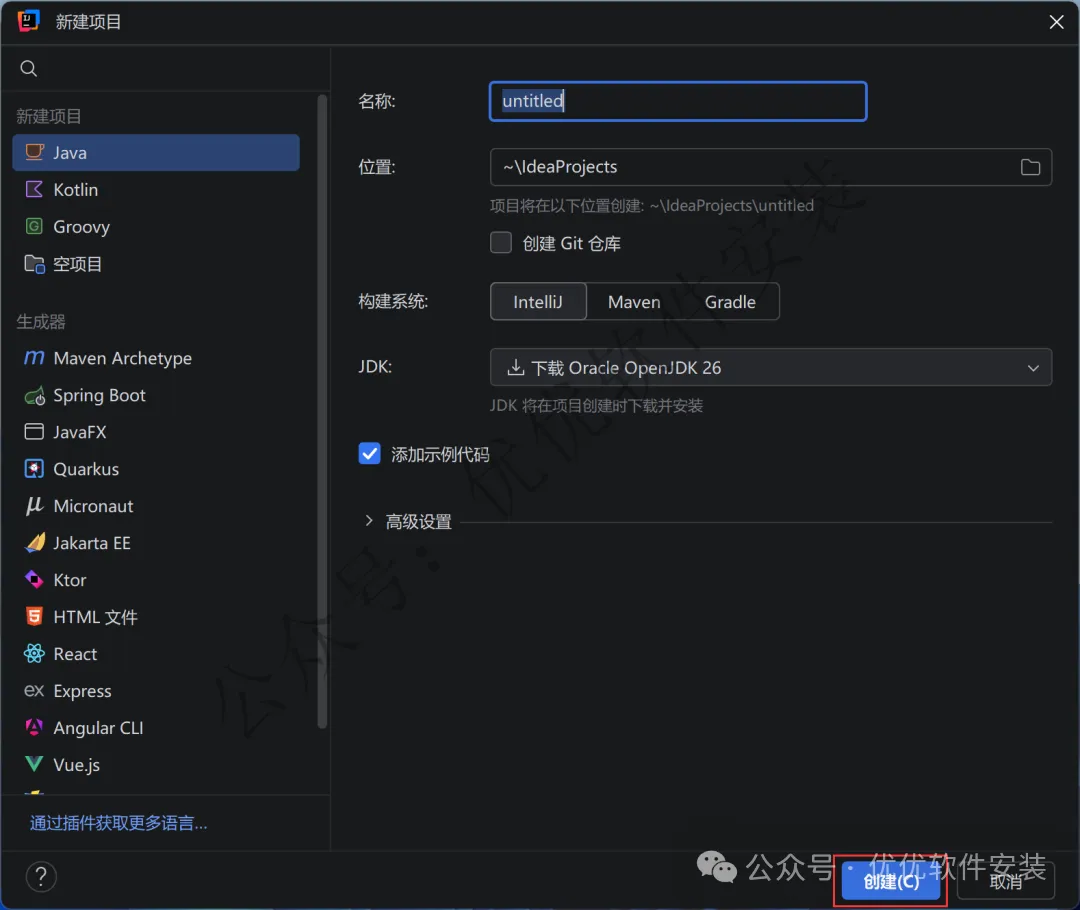
Task: Click the Vue.js V icon
Action: click(34, 765)
